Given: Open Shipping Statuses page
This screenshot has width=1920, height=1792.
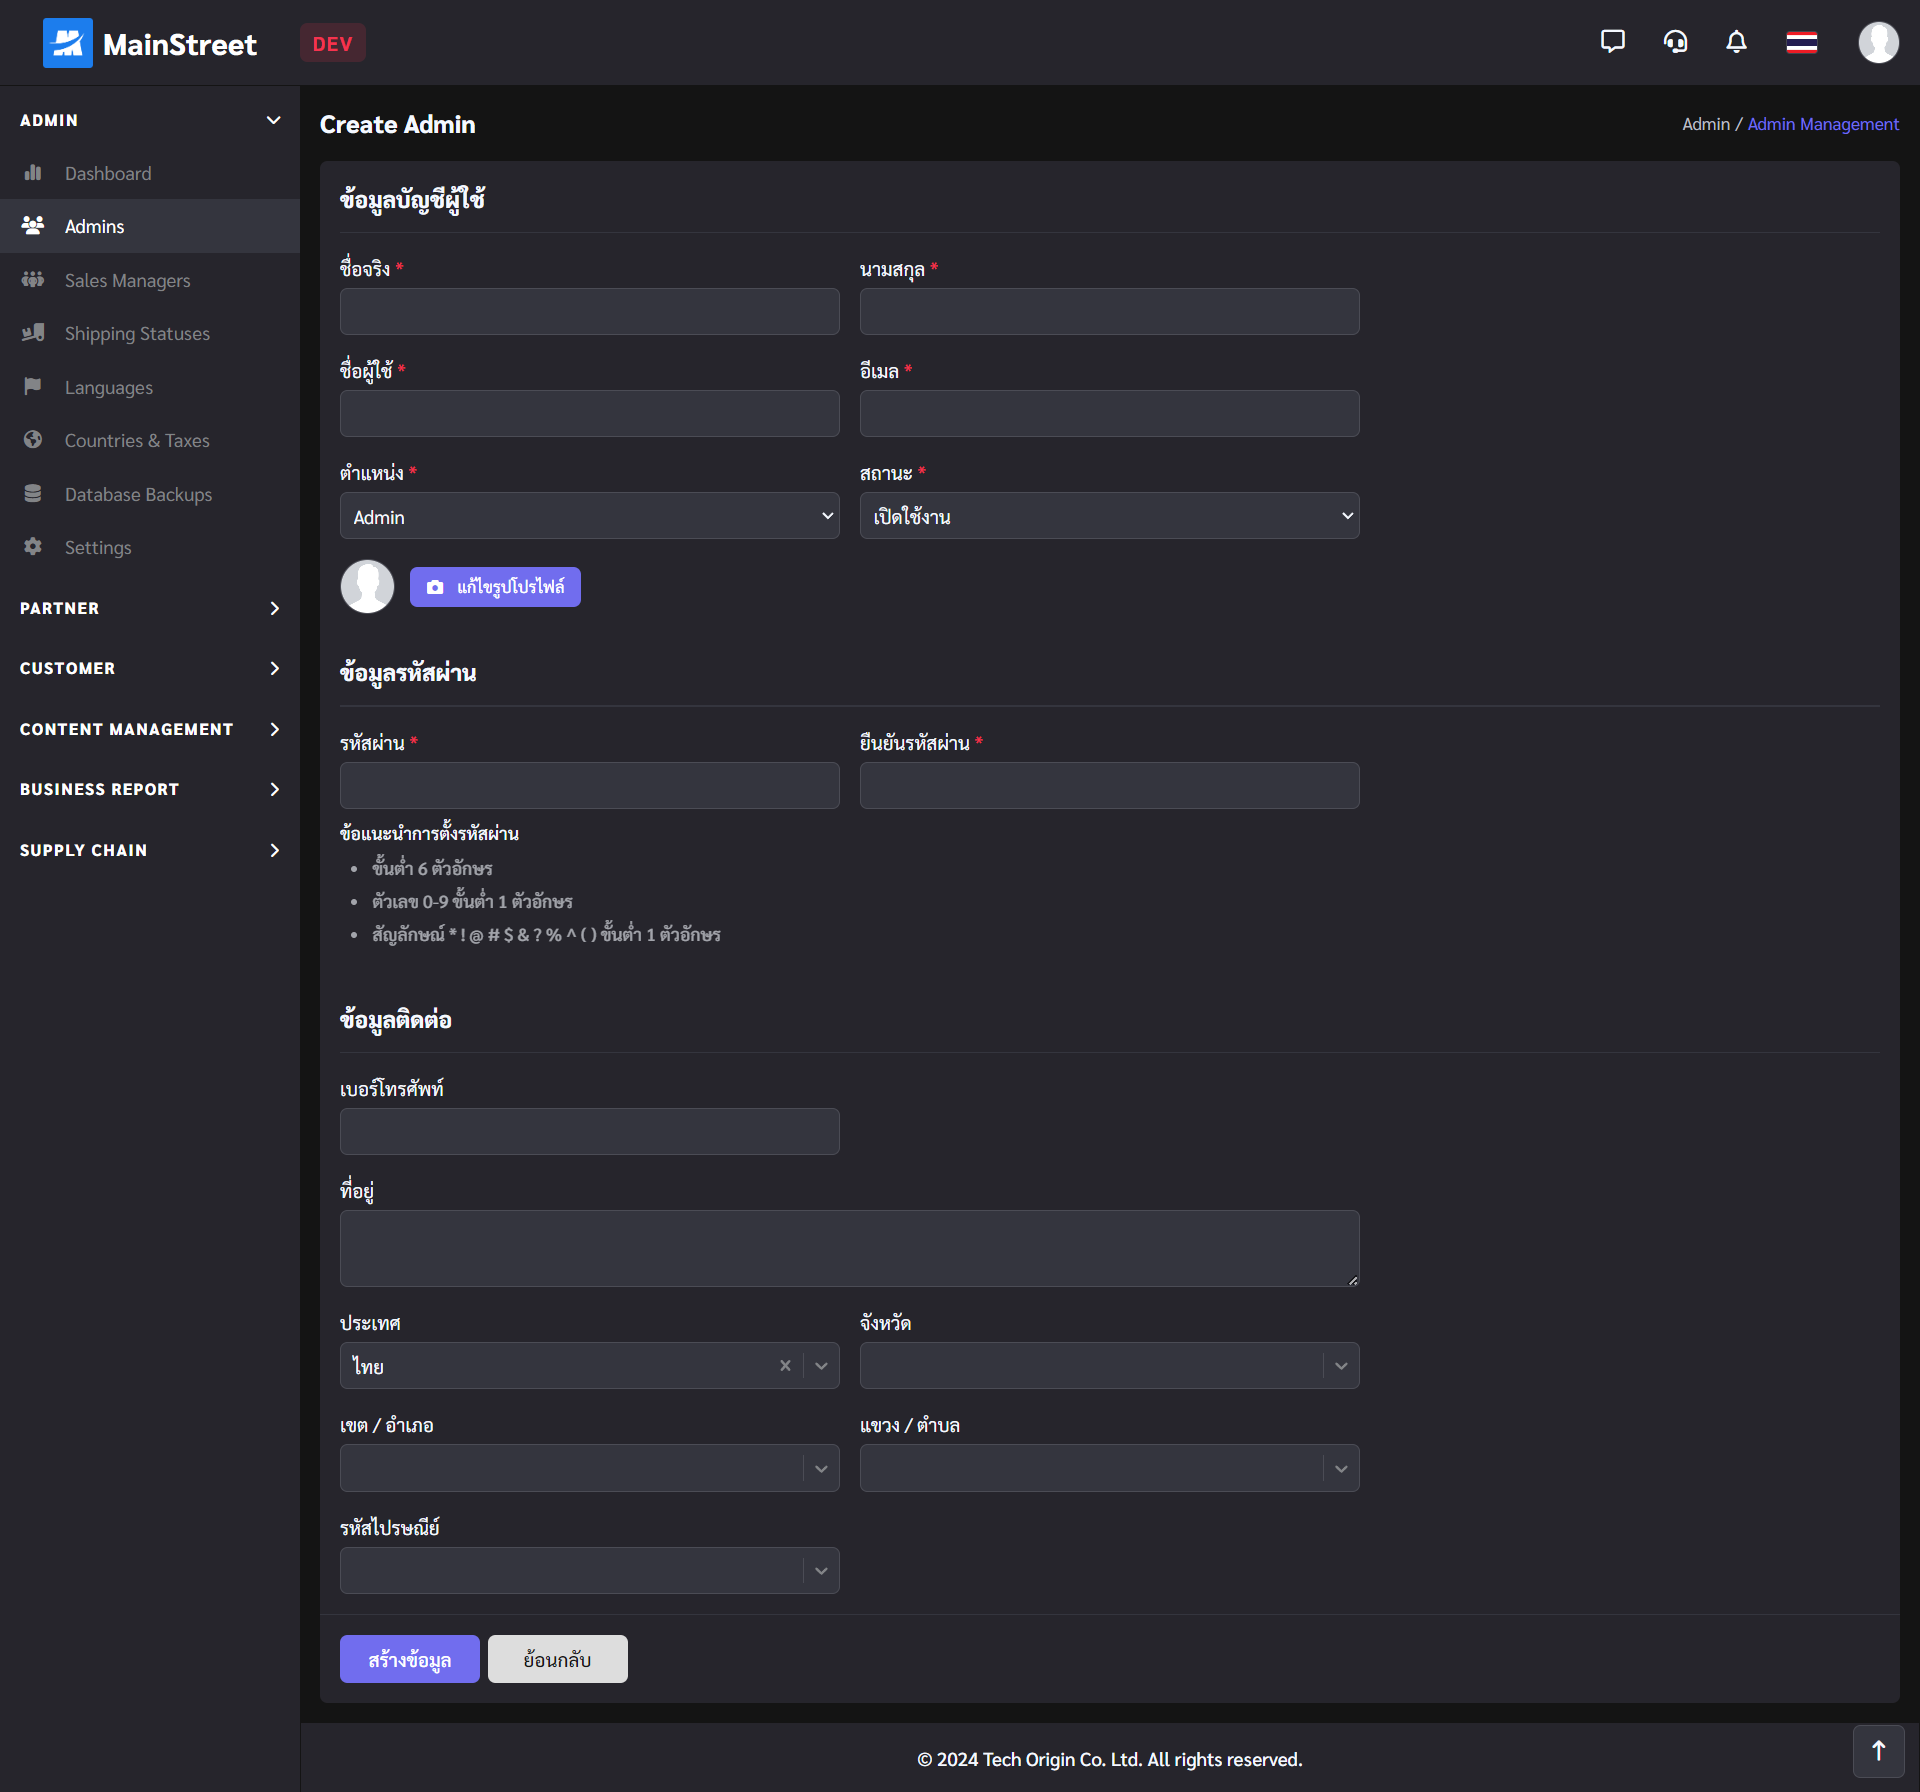Looking at the screenshot, I should (150, 333).
